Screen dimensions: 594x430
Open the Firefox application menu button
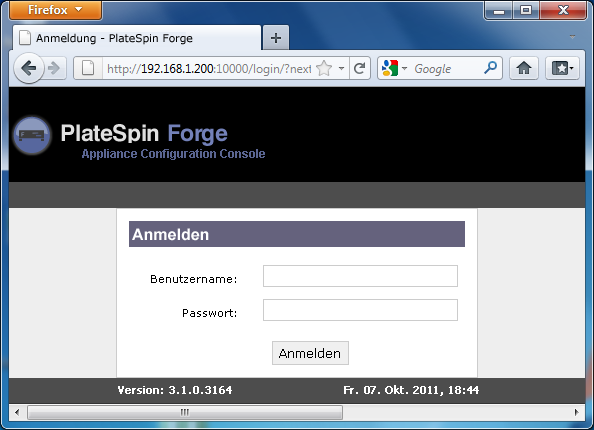coord(56,9)
